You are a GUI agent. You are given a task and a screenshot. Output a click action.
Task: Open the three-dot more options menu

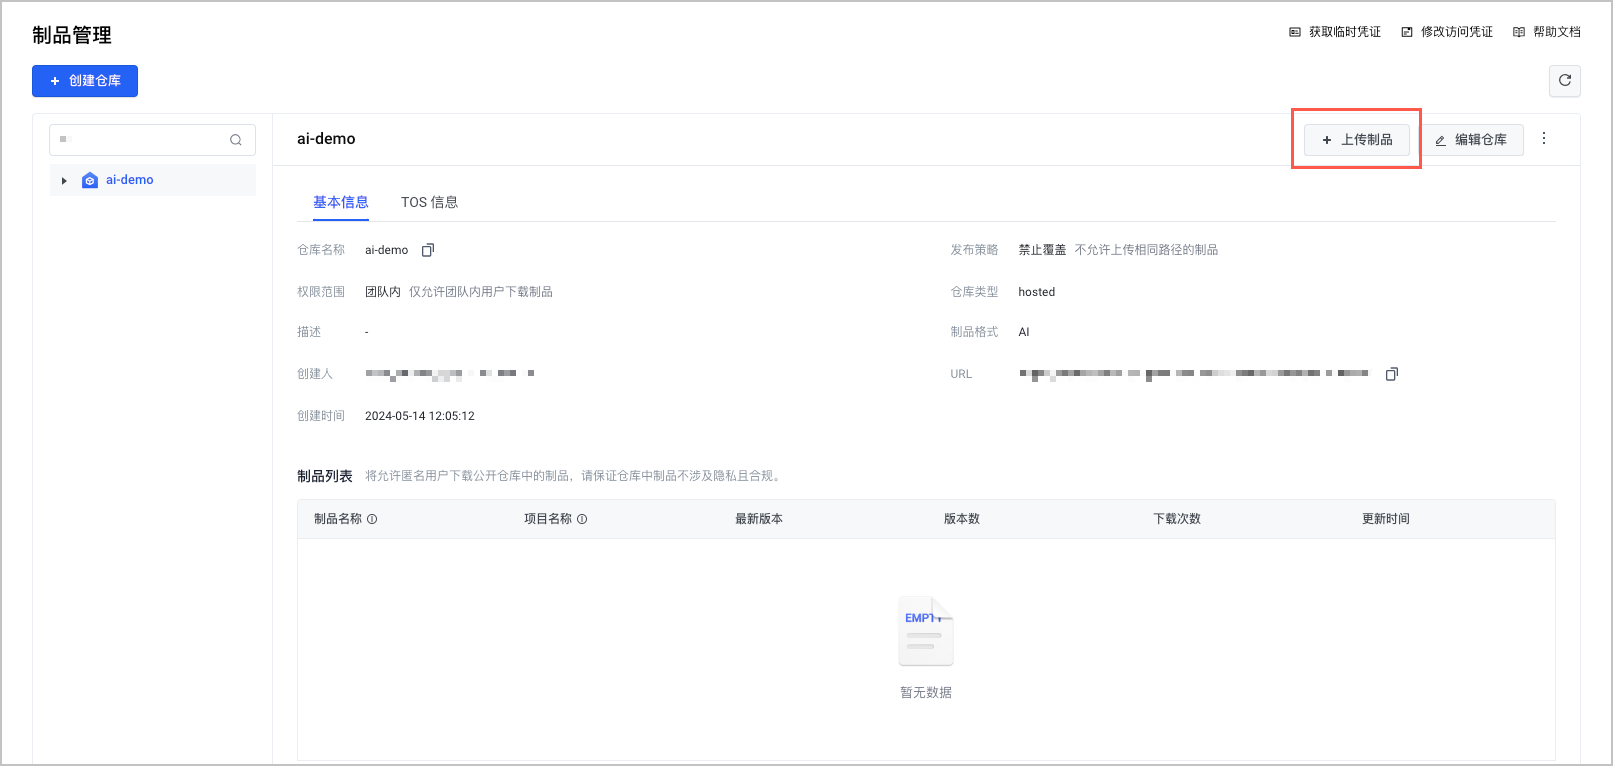point(1544,139)
